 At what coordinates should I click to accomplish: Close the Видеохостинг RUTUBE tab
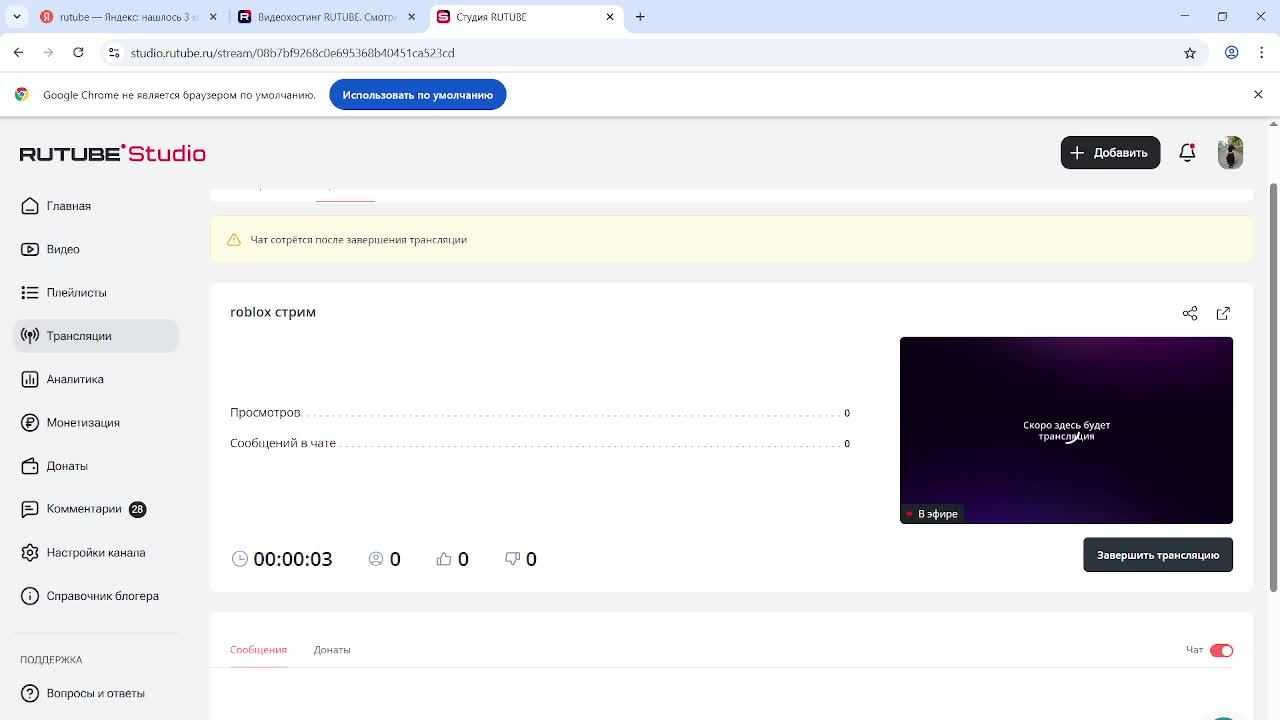click(x=411, y=17)
